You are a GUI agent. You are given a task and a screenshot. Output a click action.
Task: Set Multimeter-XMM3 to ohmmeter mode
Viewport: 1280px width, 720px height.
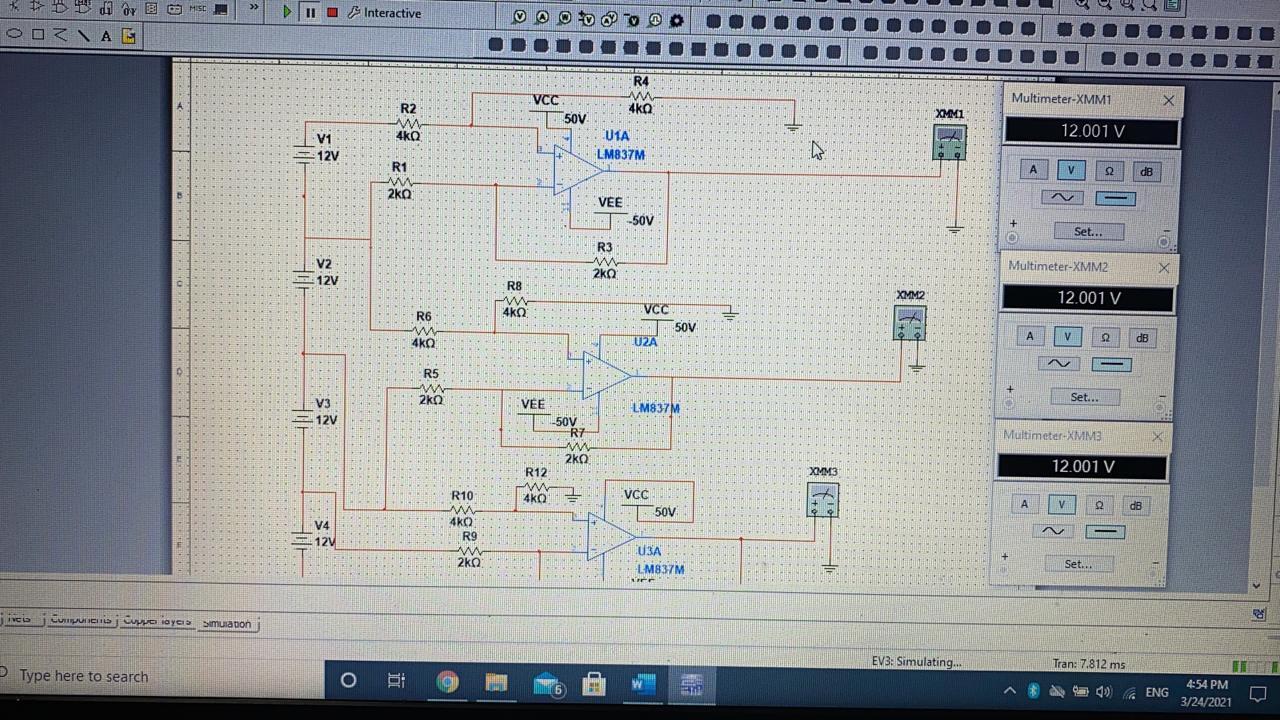pos(1098,505)
